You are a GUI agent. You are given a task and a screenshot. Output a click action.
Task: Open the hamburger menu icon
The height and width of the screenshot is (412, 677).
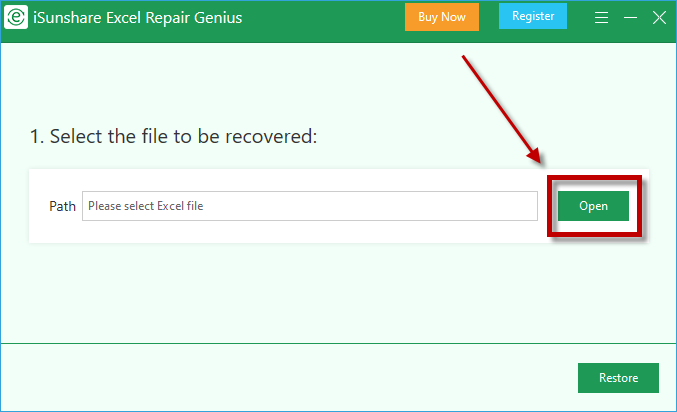pyautogui.click(x=601, y=17)
